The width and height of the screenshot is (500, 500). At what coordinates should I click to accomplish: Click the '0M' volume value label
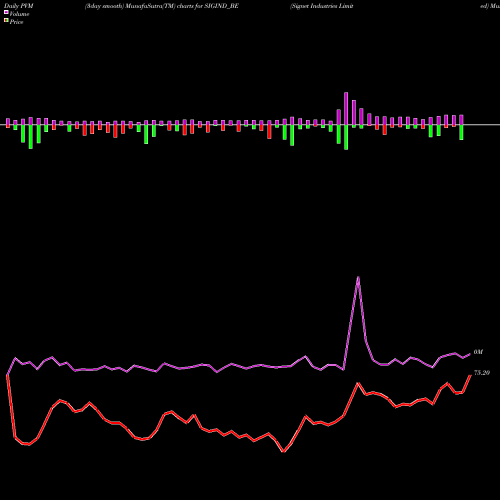tap(478, 352)
